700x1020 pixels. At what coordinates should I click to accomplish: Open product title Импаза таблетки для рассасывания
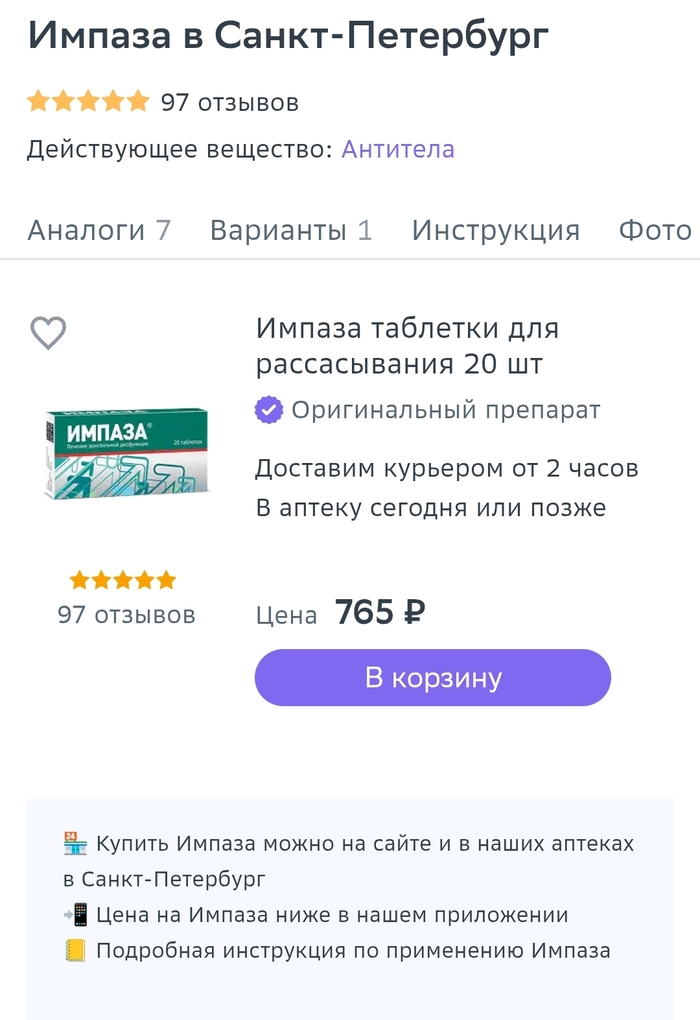click(x=407, y=345)
